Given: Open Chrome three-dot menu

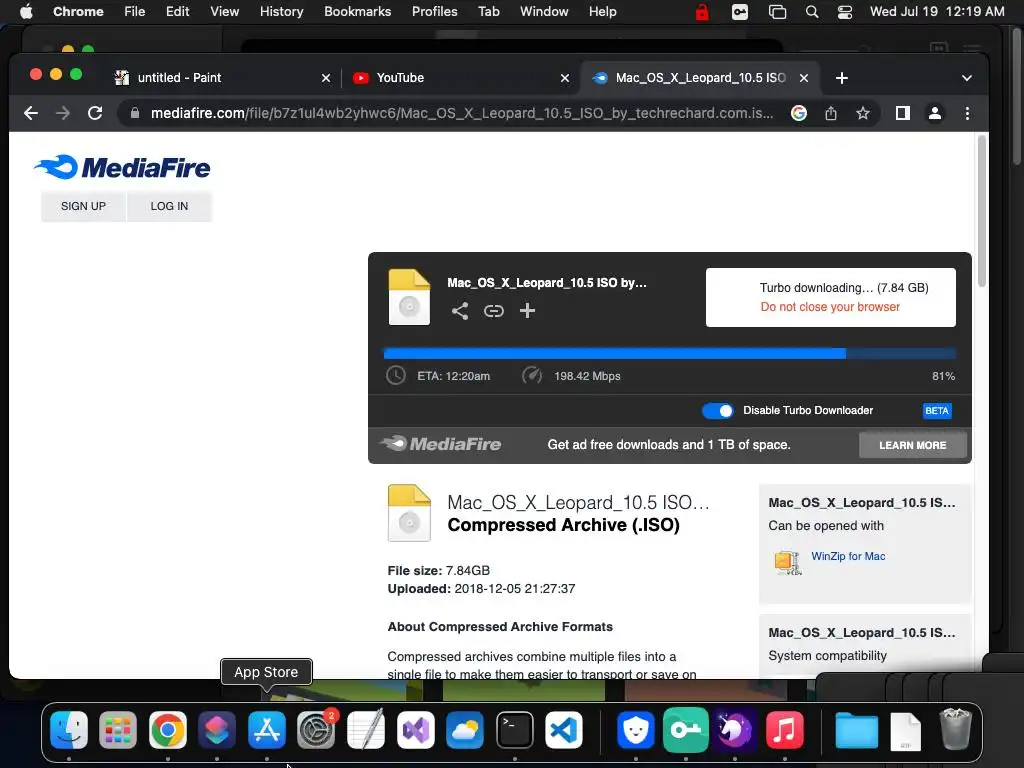Looking at the screenshot, I should point(967,113).
